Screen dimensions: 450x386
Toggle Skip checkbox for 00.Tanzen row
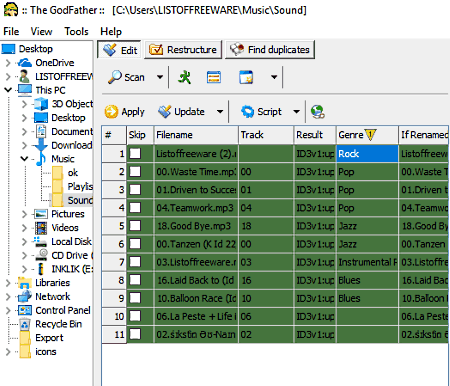tap(135, 244)
